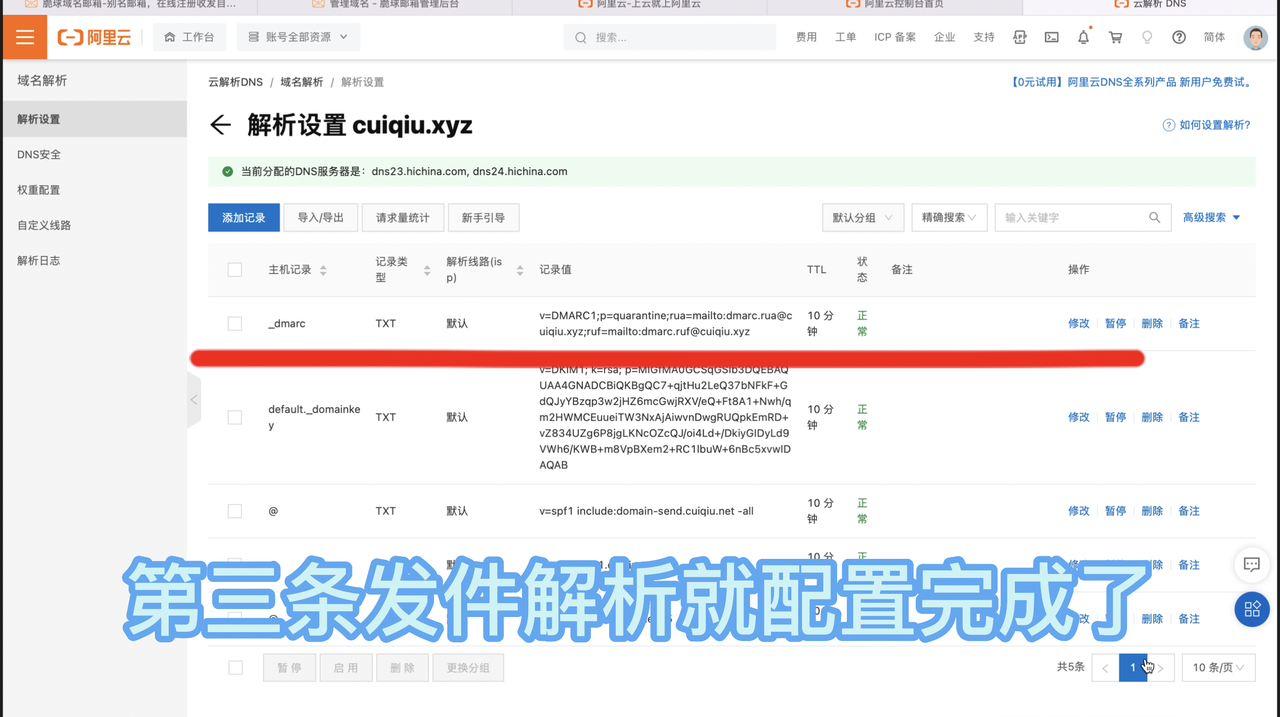Open the 工作台 button
This screenshot has height=717, width=1280.
pos(189,37)
